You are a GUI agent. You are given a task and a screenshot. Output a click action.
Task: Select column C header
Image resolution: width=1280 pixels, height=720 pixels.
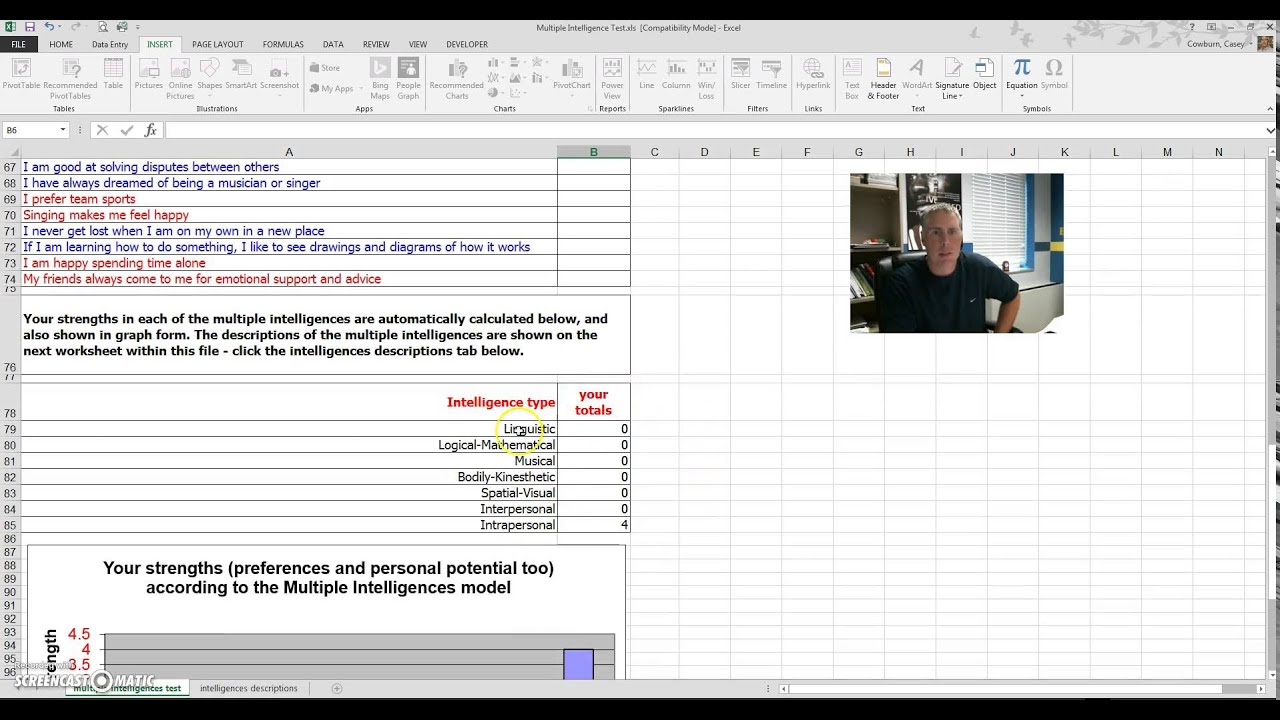click(x=654, y=152)
